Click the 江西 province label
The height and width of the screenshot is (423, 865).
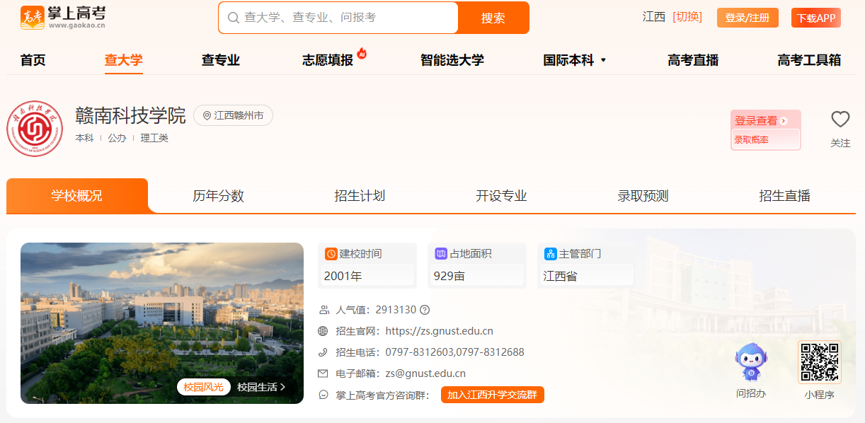point(654,17)
